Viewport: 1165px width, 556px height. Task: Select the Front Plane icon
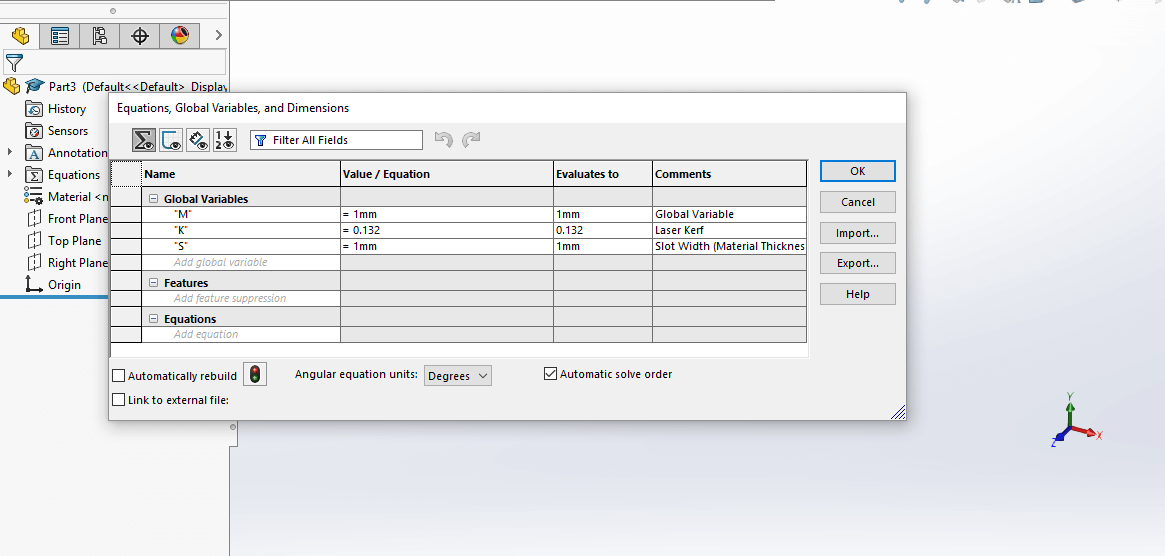(x=34, y=219)
